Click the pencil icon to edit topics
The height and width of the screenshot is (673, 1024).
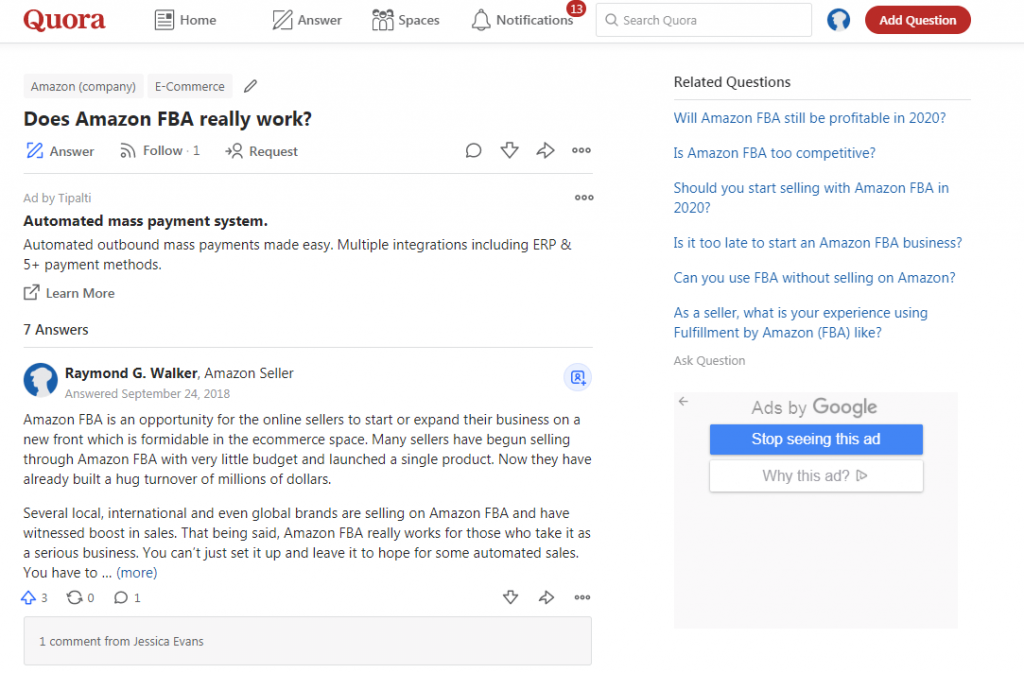(x=250, y=86)
